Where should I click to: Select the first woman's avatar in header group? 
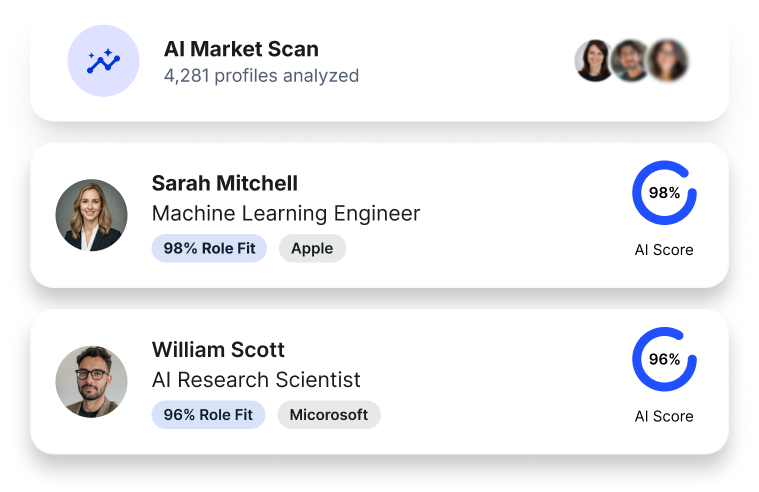[x=594, y=61]
